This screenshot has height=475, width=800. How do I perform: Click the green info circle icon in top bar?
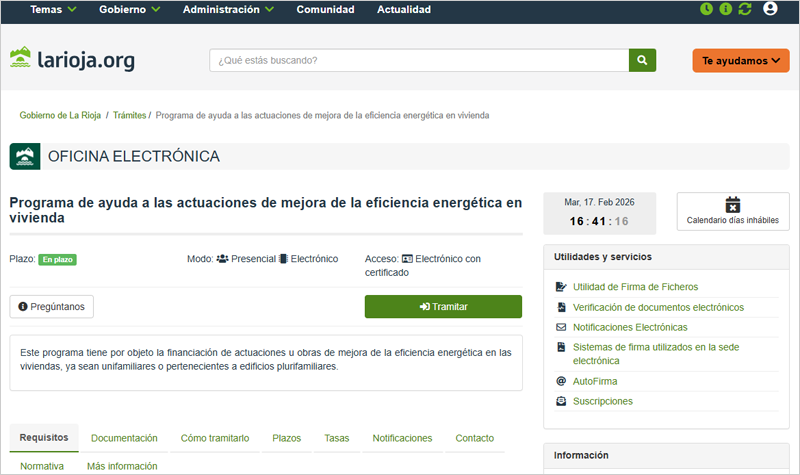pyautogui.click(x=726, y=9)
